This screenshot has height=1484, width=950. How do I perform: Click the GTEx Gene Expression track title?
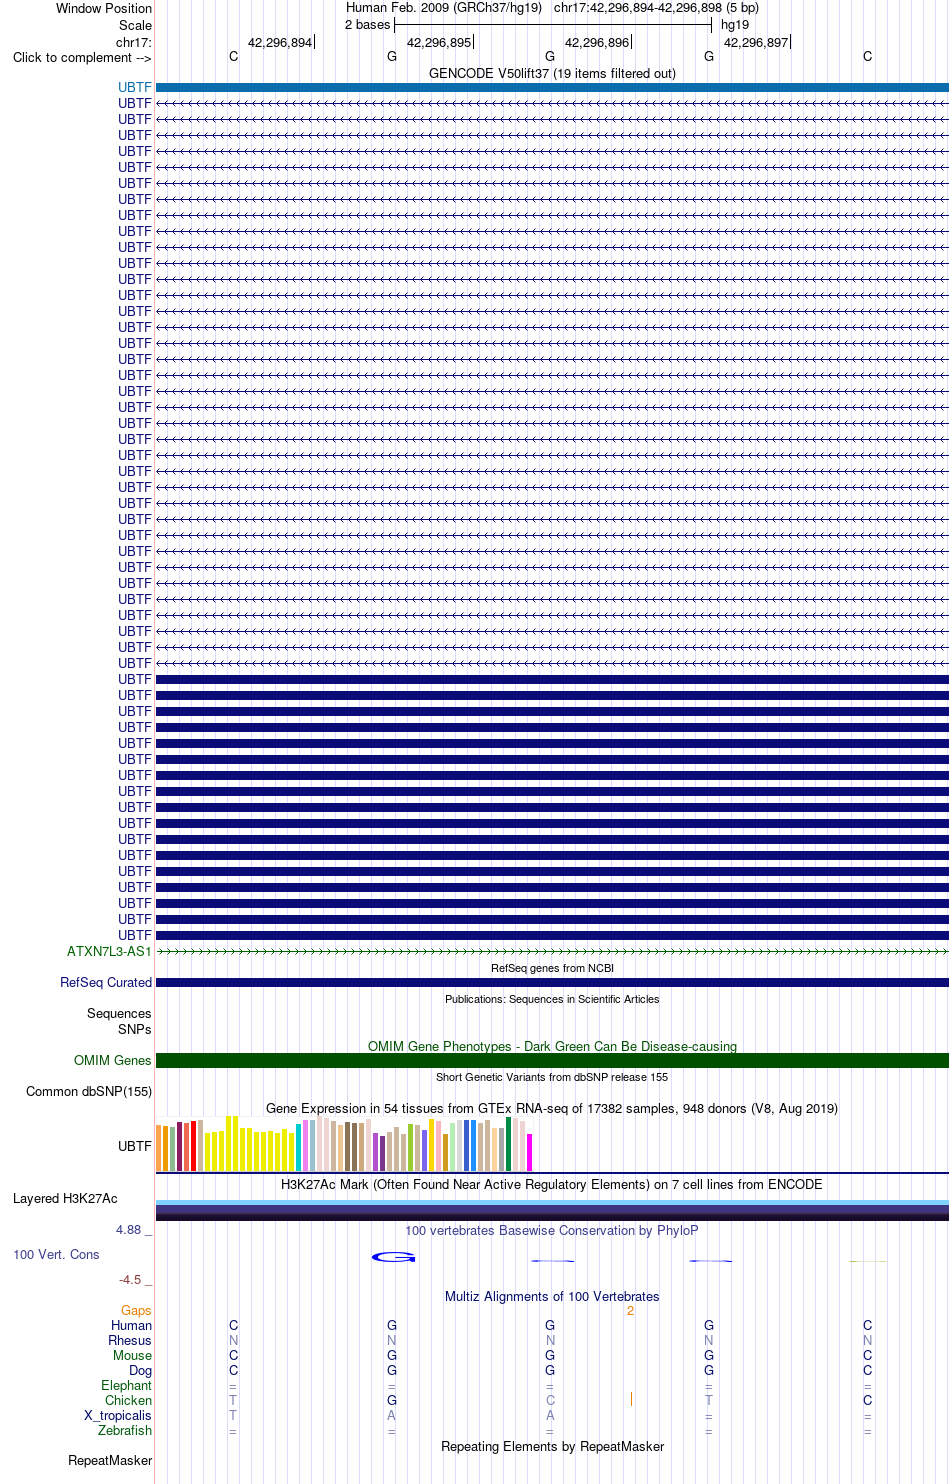point(552,1108)
